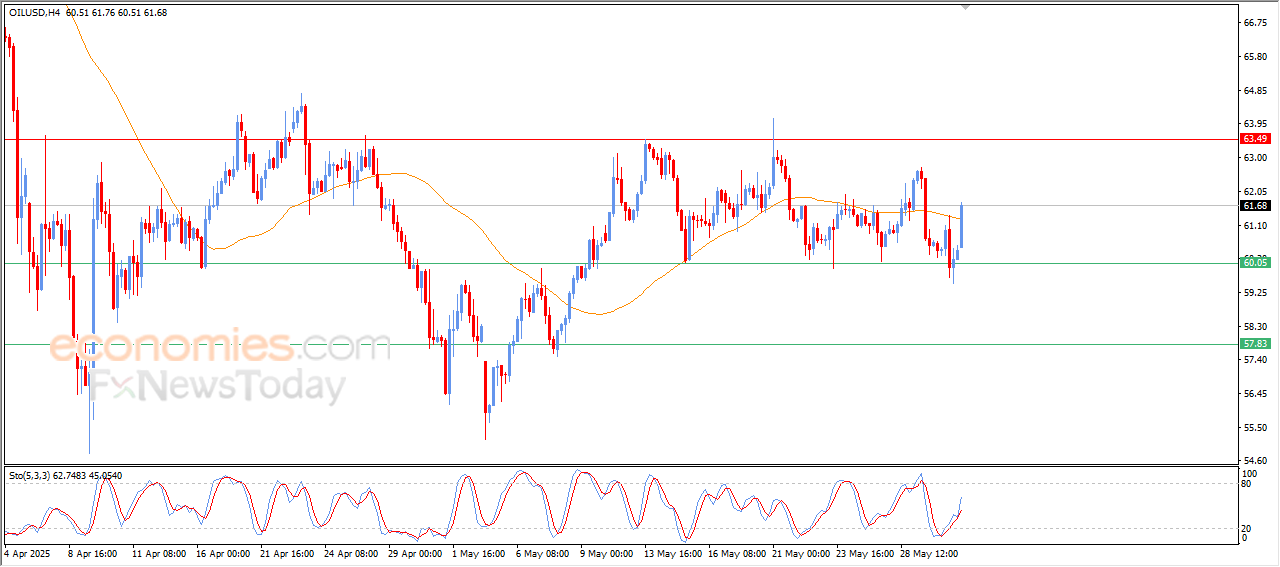Screen dimensions: 1280x567
Task: Click the 58.30 price axis label
Action: point(1254,327)
